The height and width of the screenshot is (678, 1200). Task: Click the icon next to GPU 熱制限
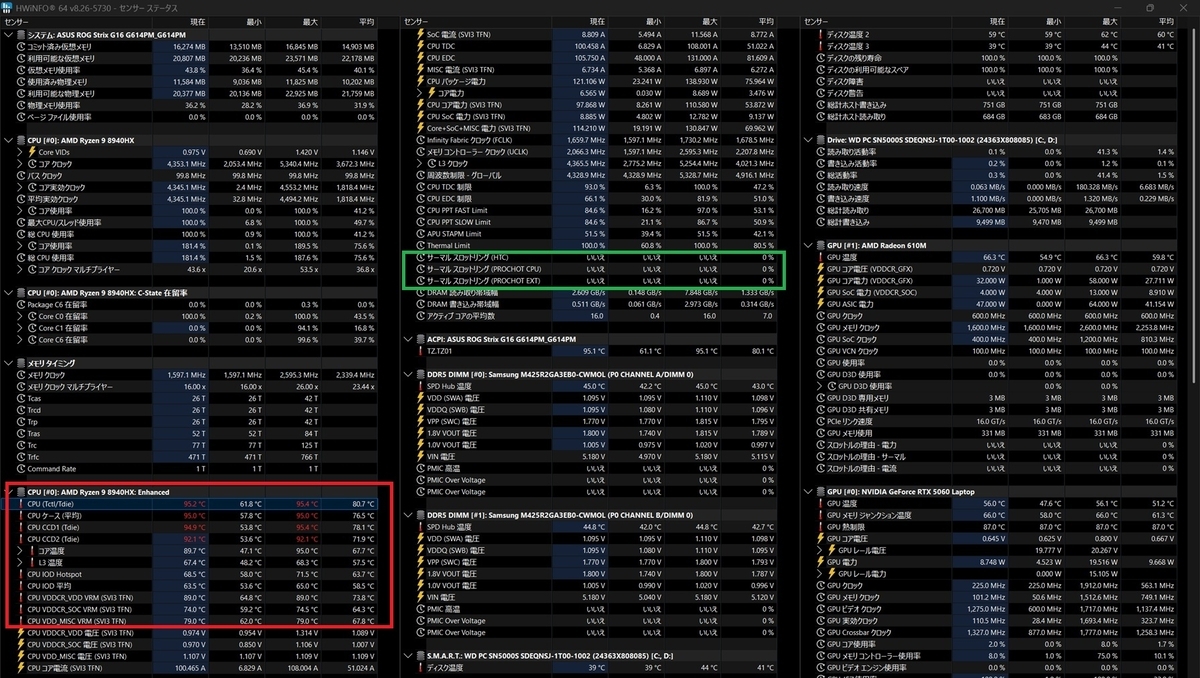point(820,527)
